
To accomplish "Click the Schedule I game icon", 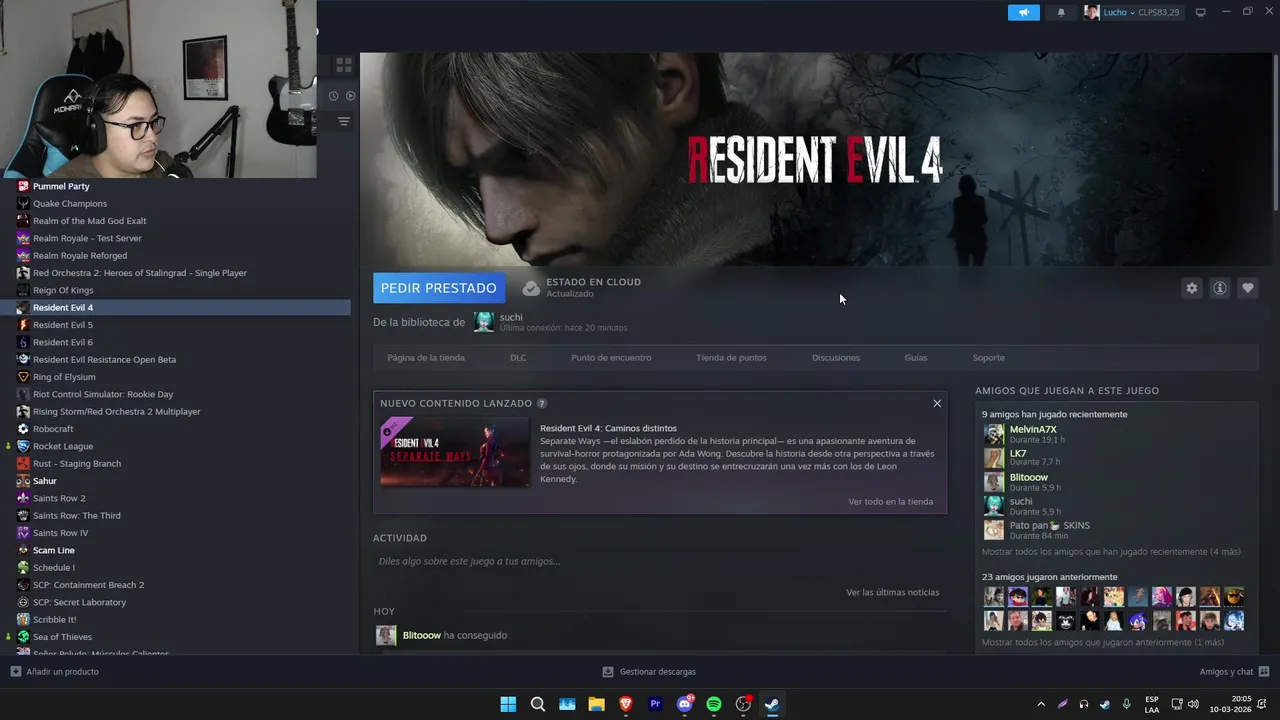I will coord(23,568).
